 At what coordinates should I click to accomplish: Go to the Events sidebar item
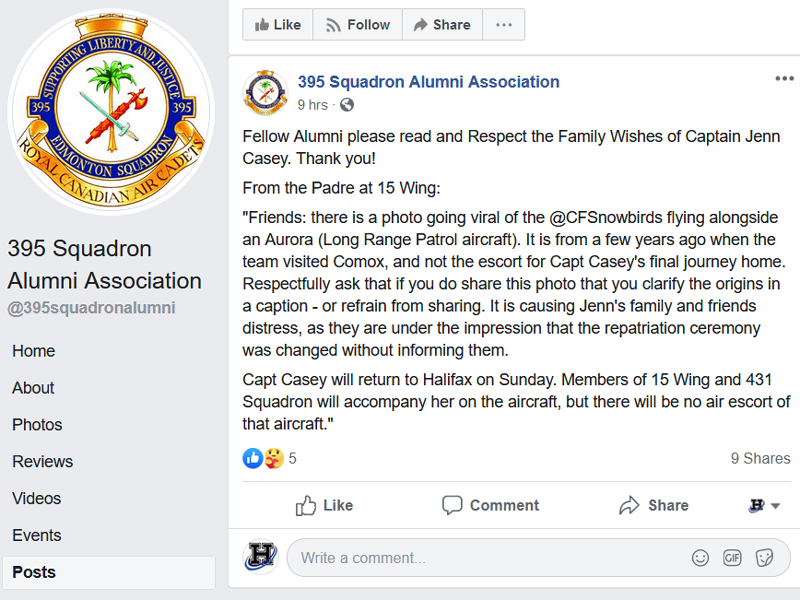pyautogui.click(x=37, y=535)
